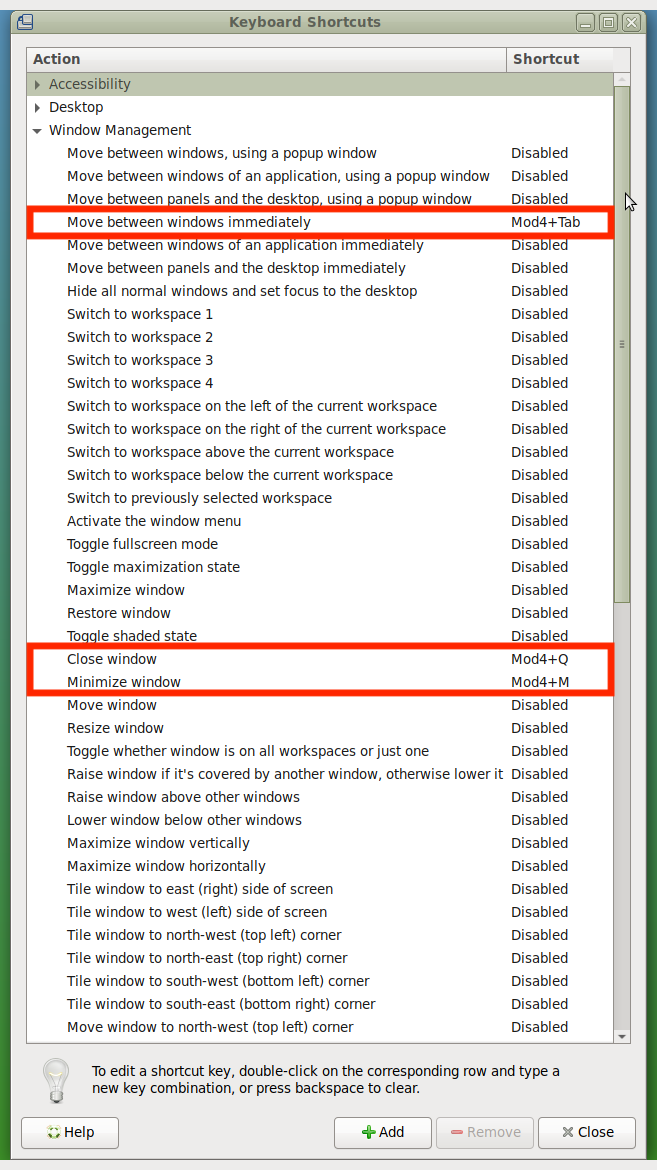Click the Action column header
The image size is (657, 1170).
click(x=266, y=59)
